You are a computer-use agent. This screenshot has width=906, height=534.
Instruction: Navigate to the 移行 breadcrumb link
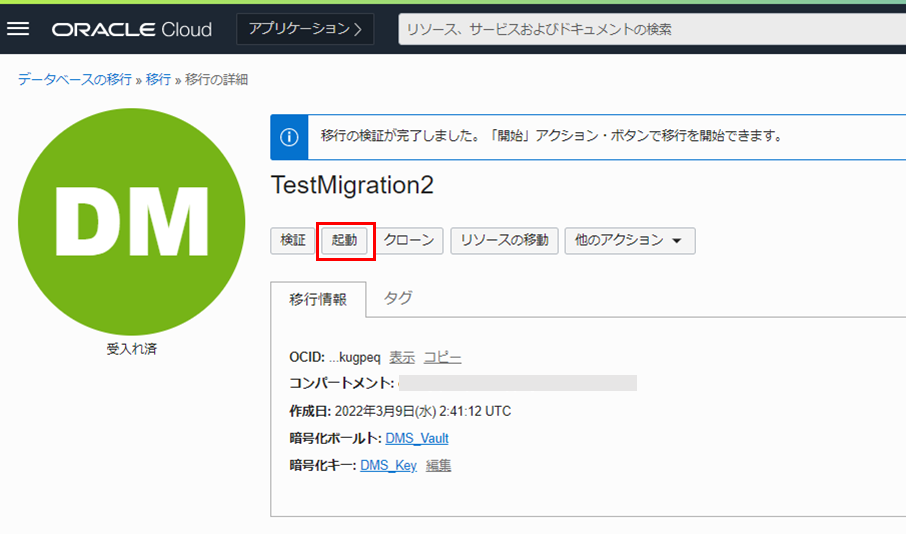[158, 79]
